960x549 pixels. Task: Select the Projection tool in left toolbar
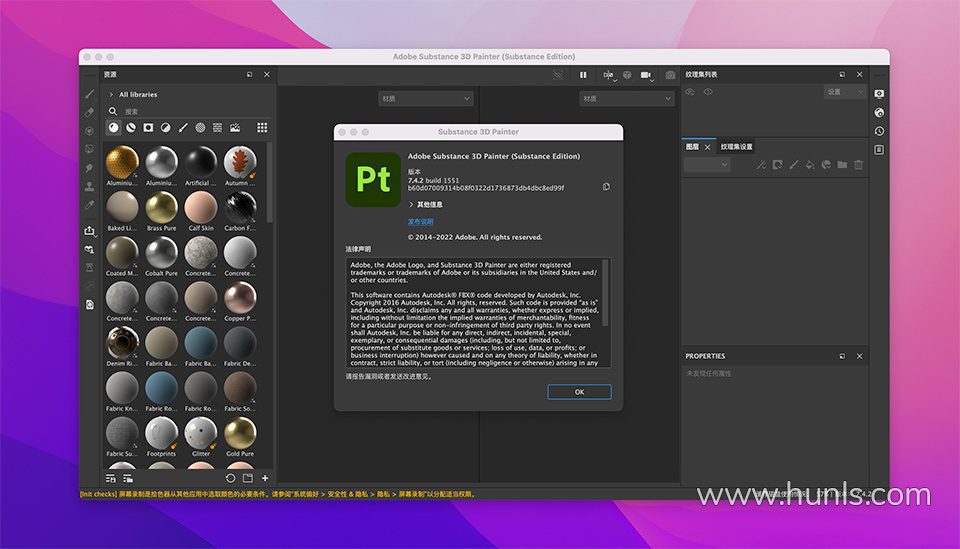(89, 130)
